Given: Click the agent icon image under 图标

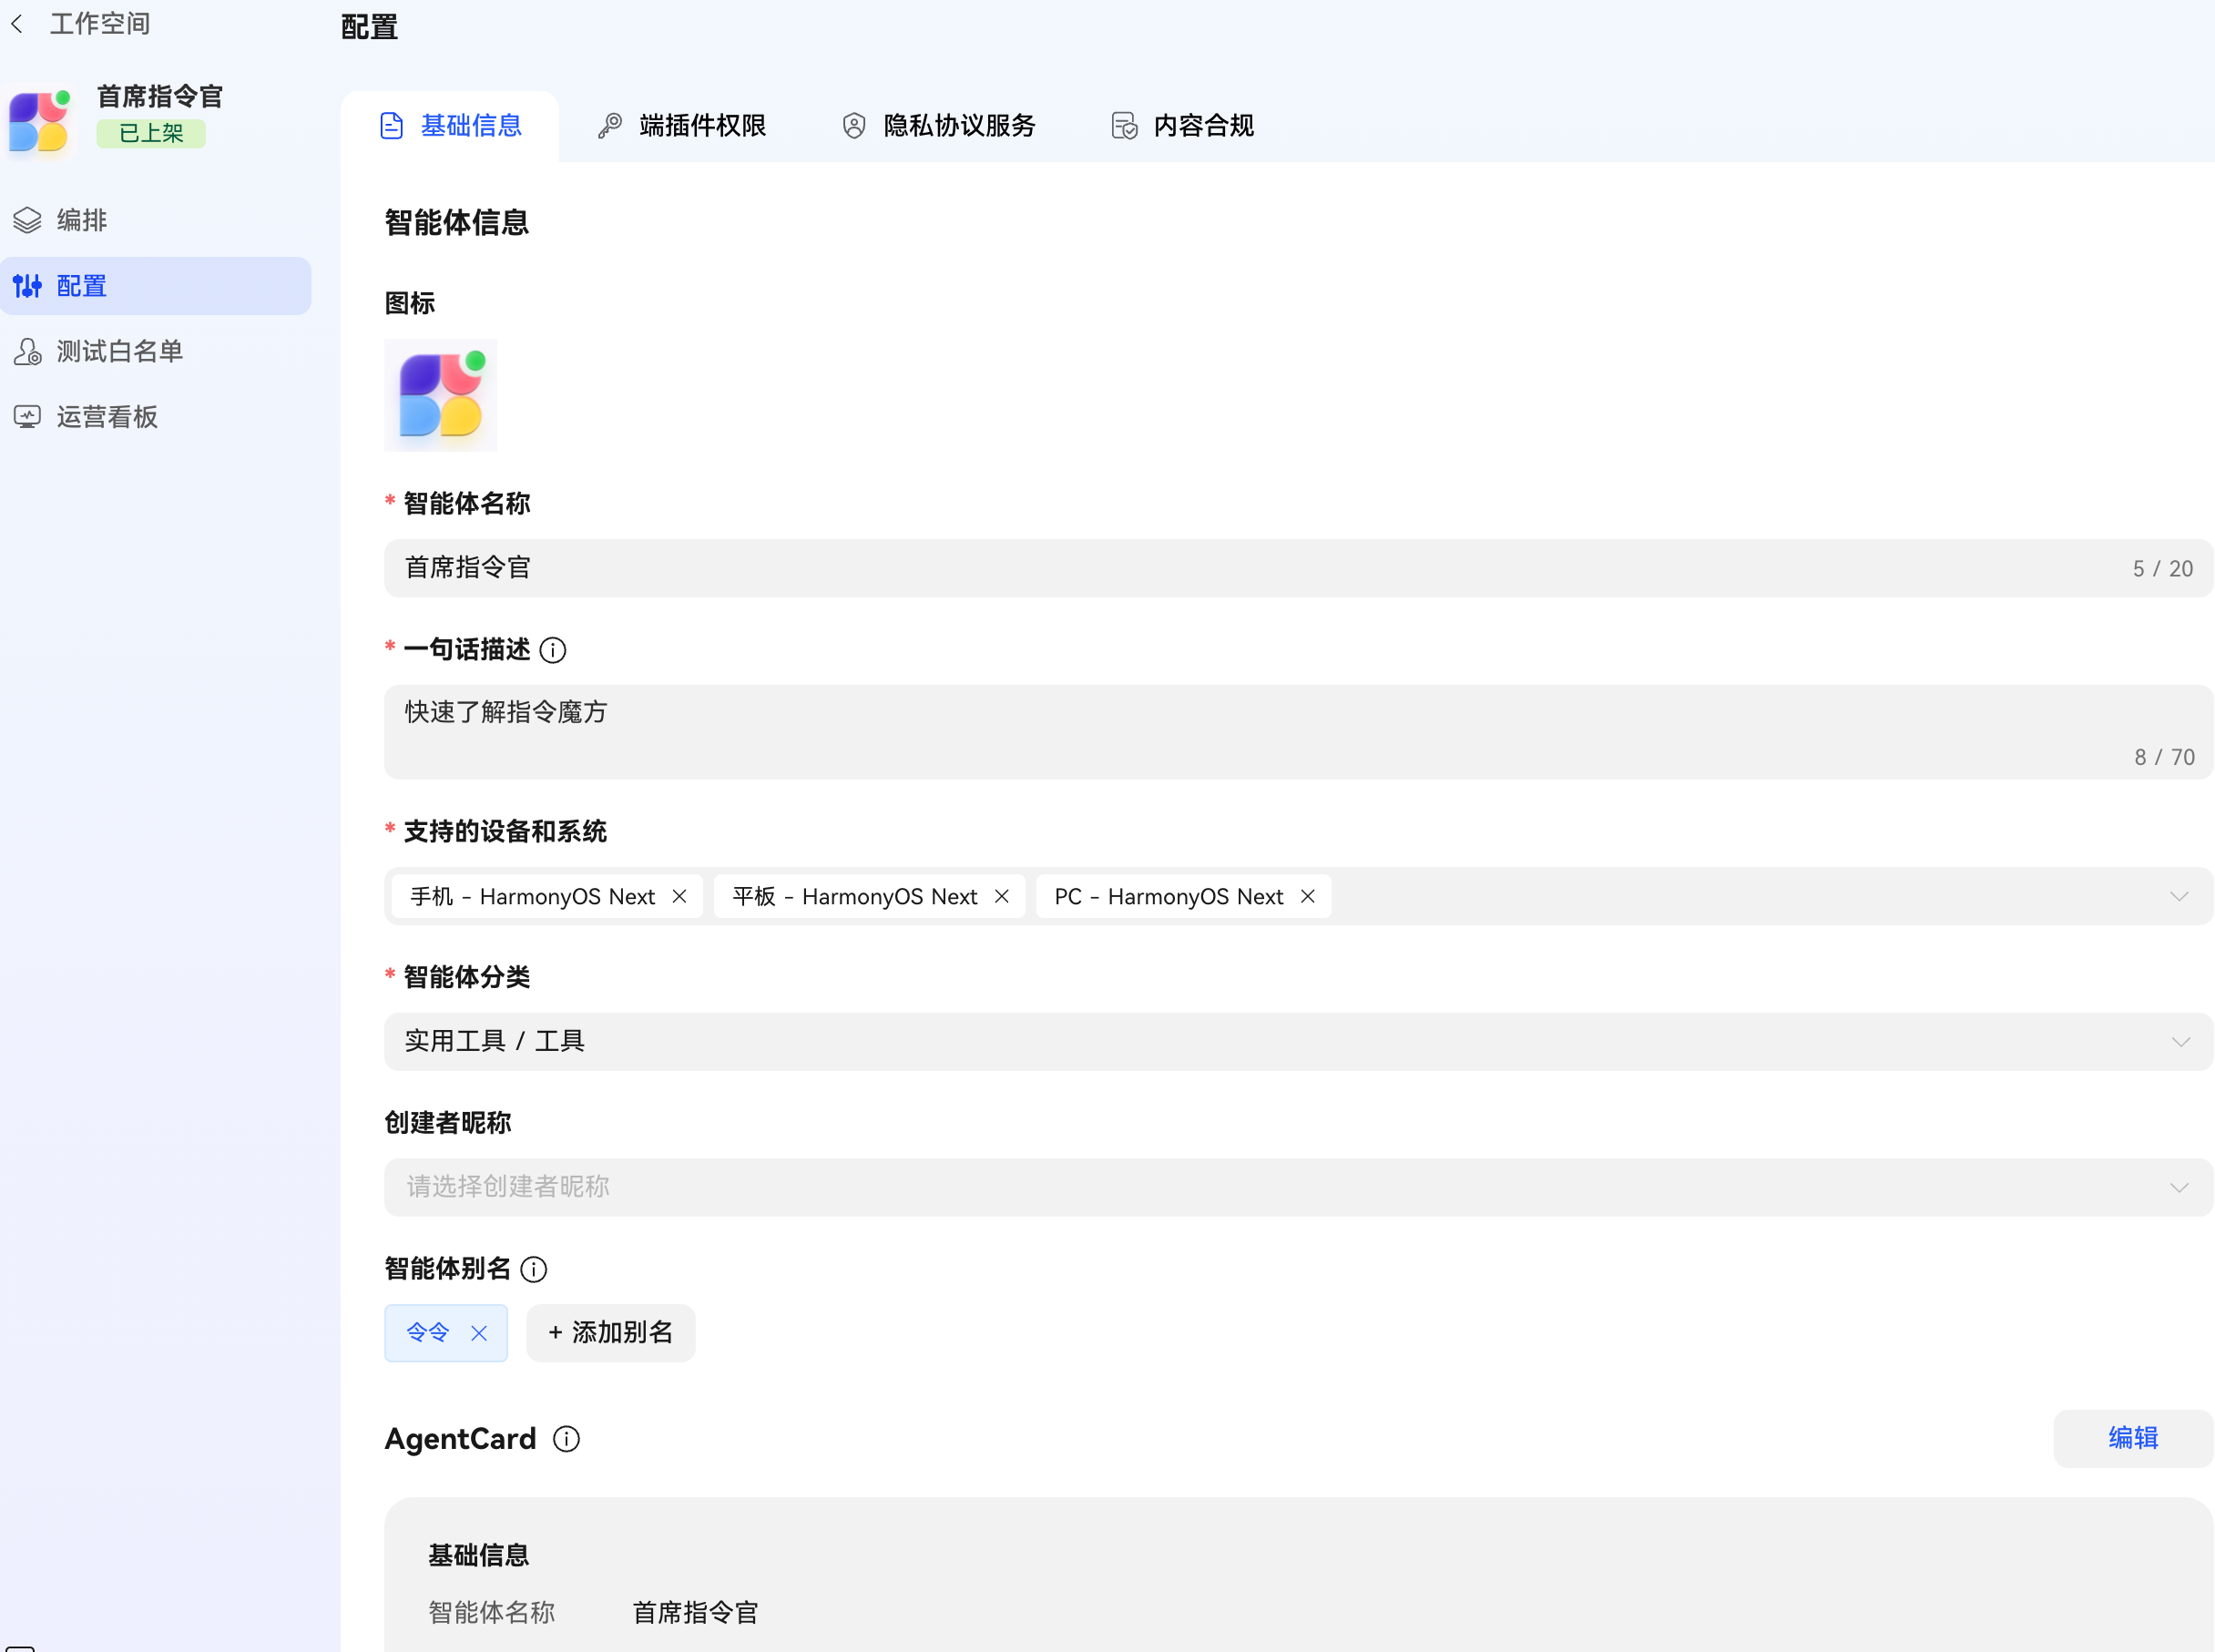Looking at the screenshot, I should pyautogui.click(x=441, y=395).
